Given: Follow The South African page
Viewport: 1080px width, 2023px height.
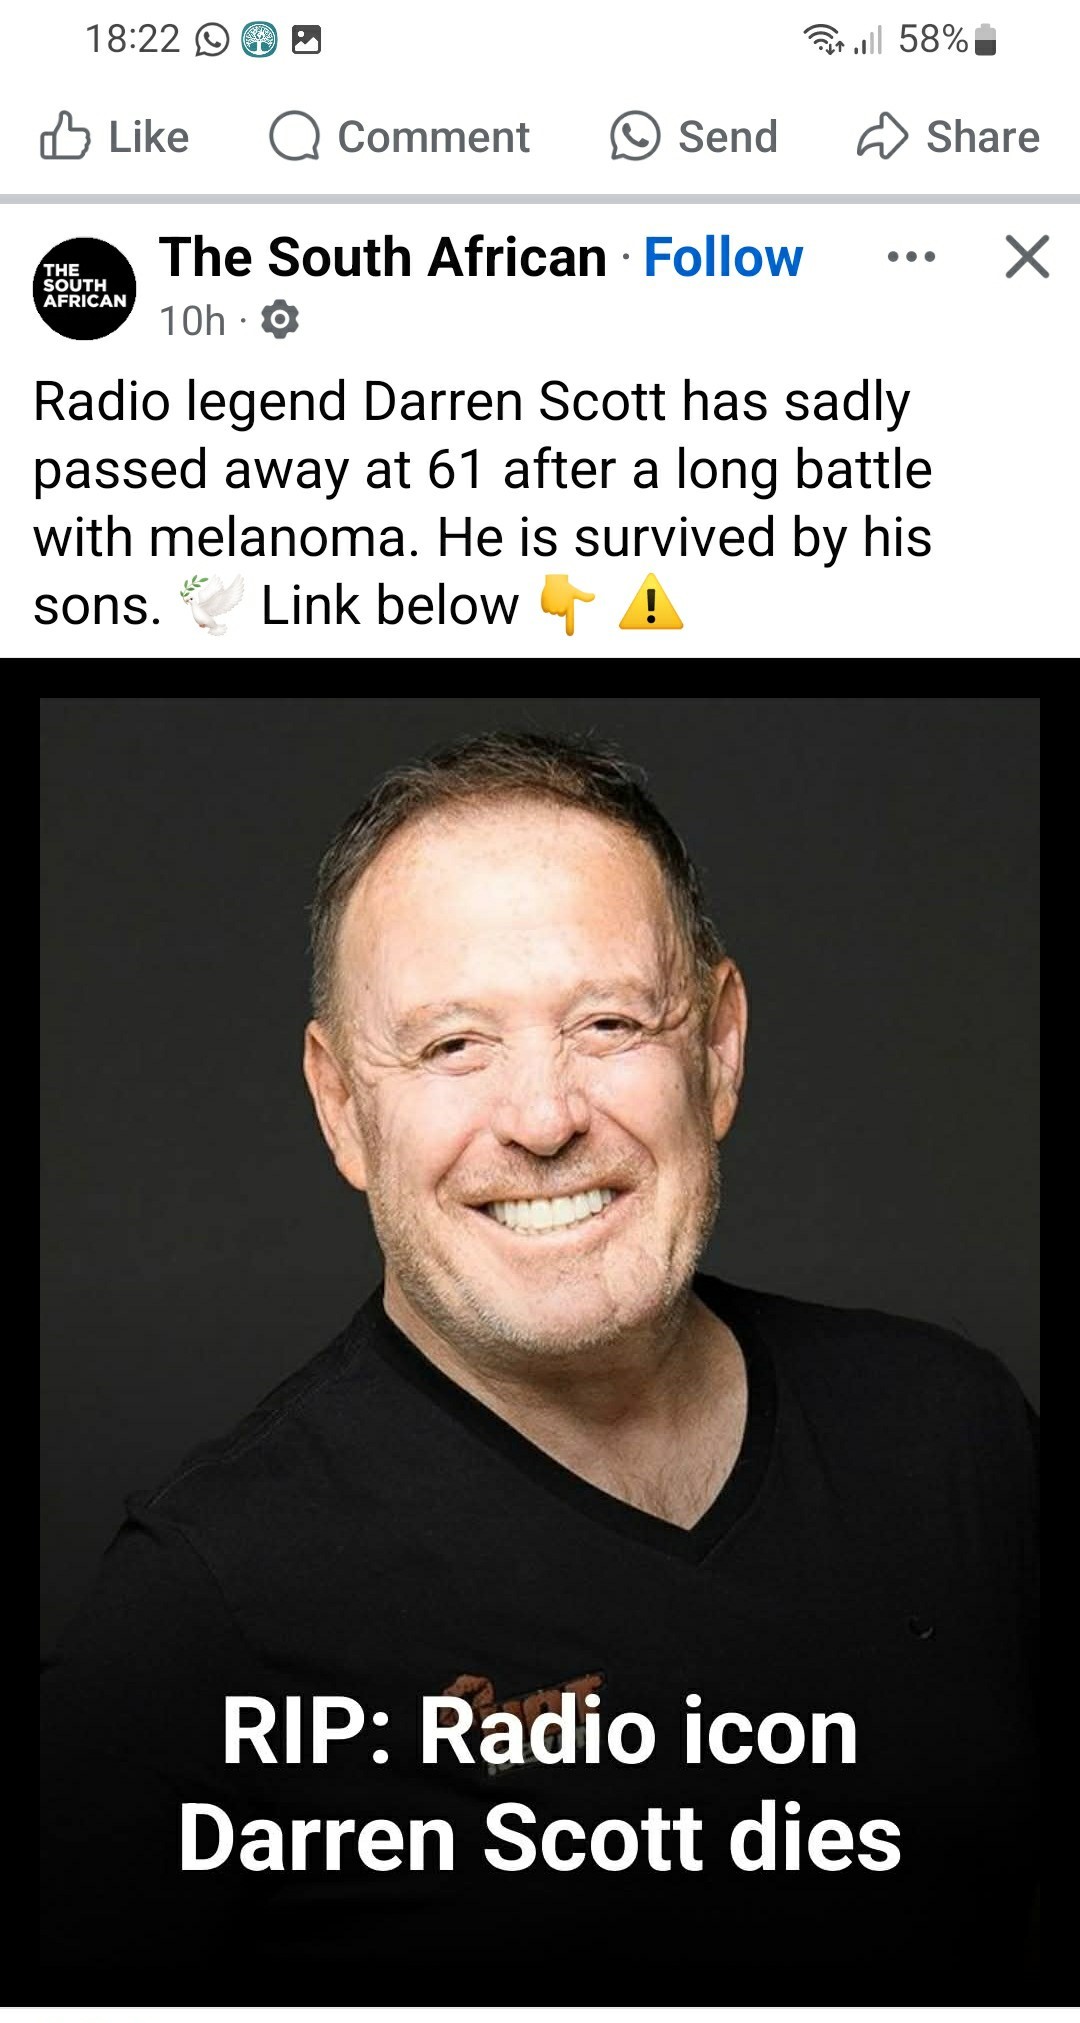Looking at the screenshot, I should pos(723,257).
